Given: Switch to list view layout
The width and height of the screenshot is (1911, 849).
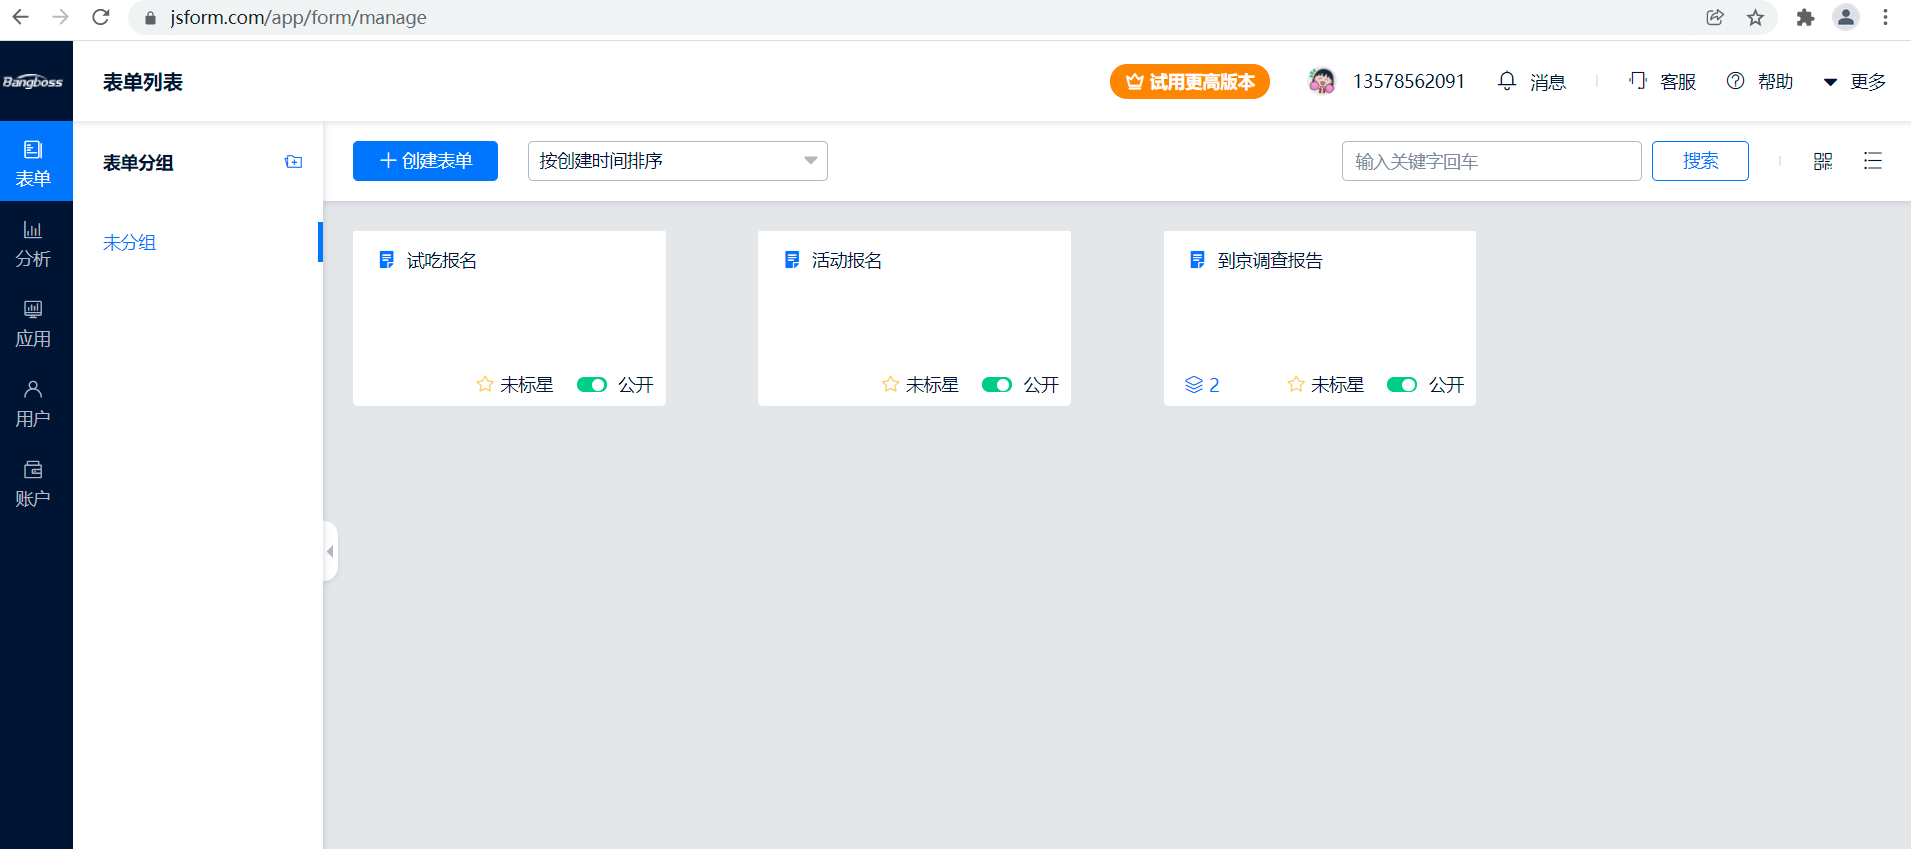Looking at the screenshot, I should point(1872,161).
